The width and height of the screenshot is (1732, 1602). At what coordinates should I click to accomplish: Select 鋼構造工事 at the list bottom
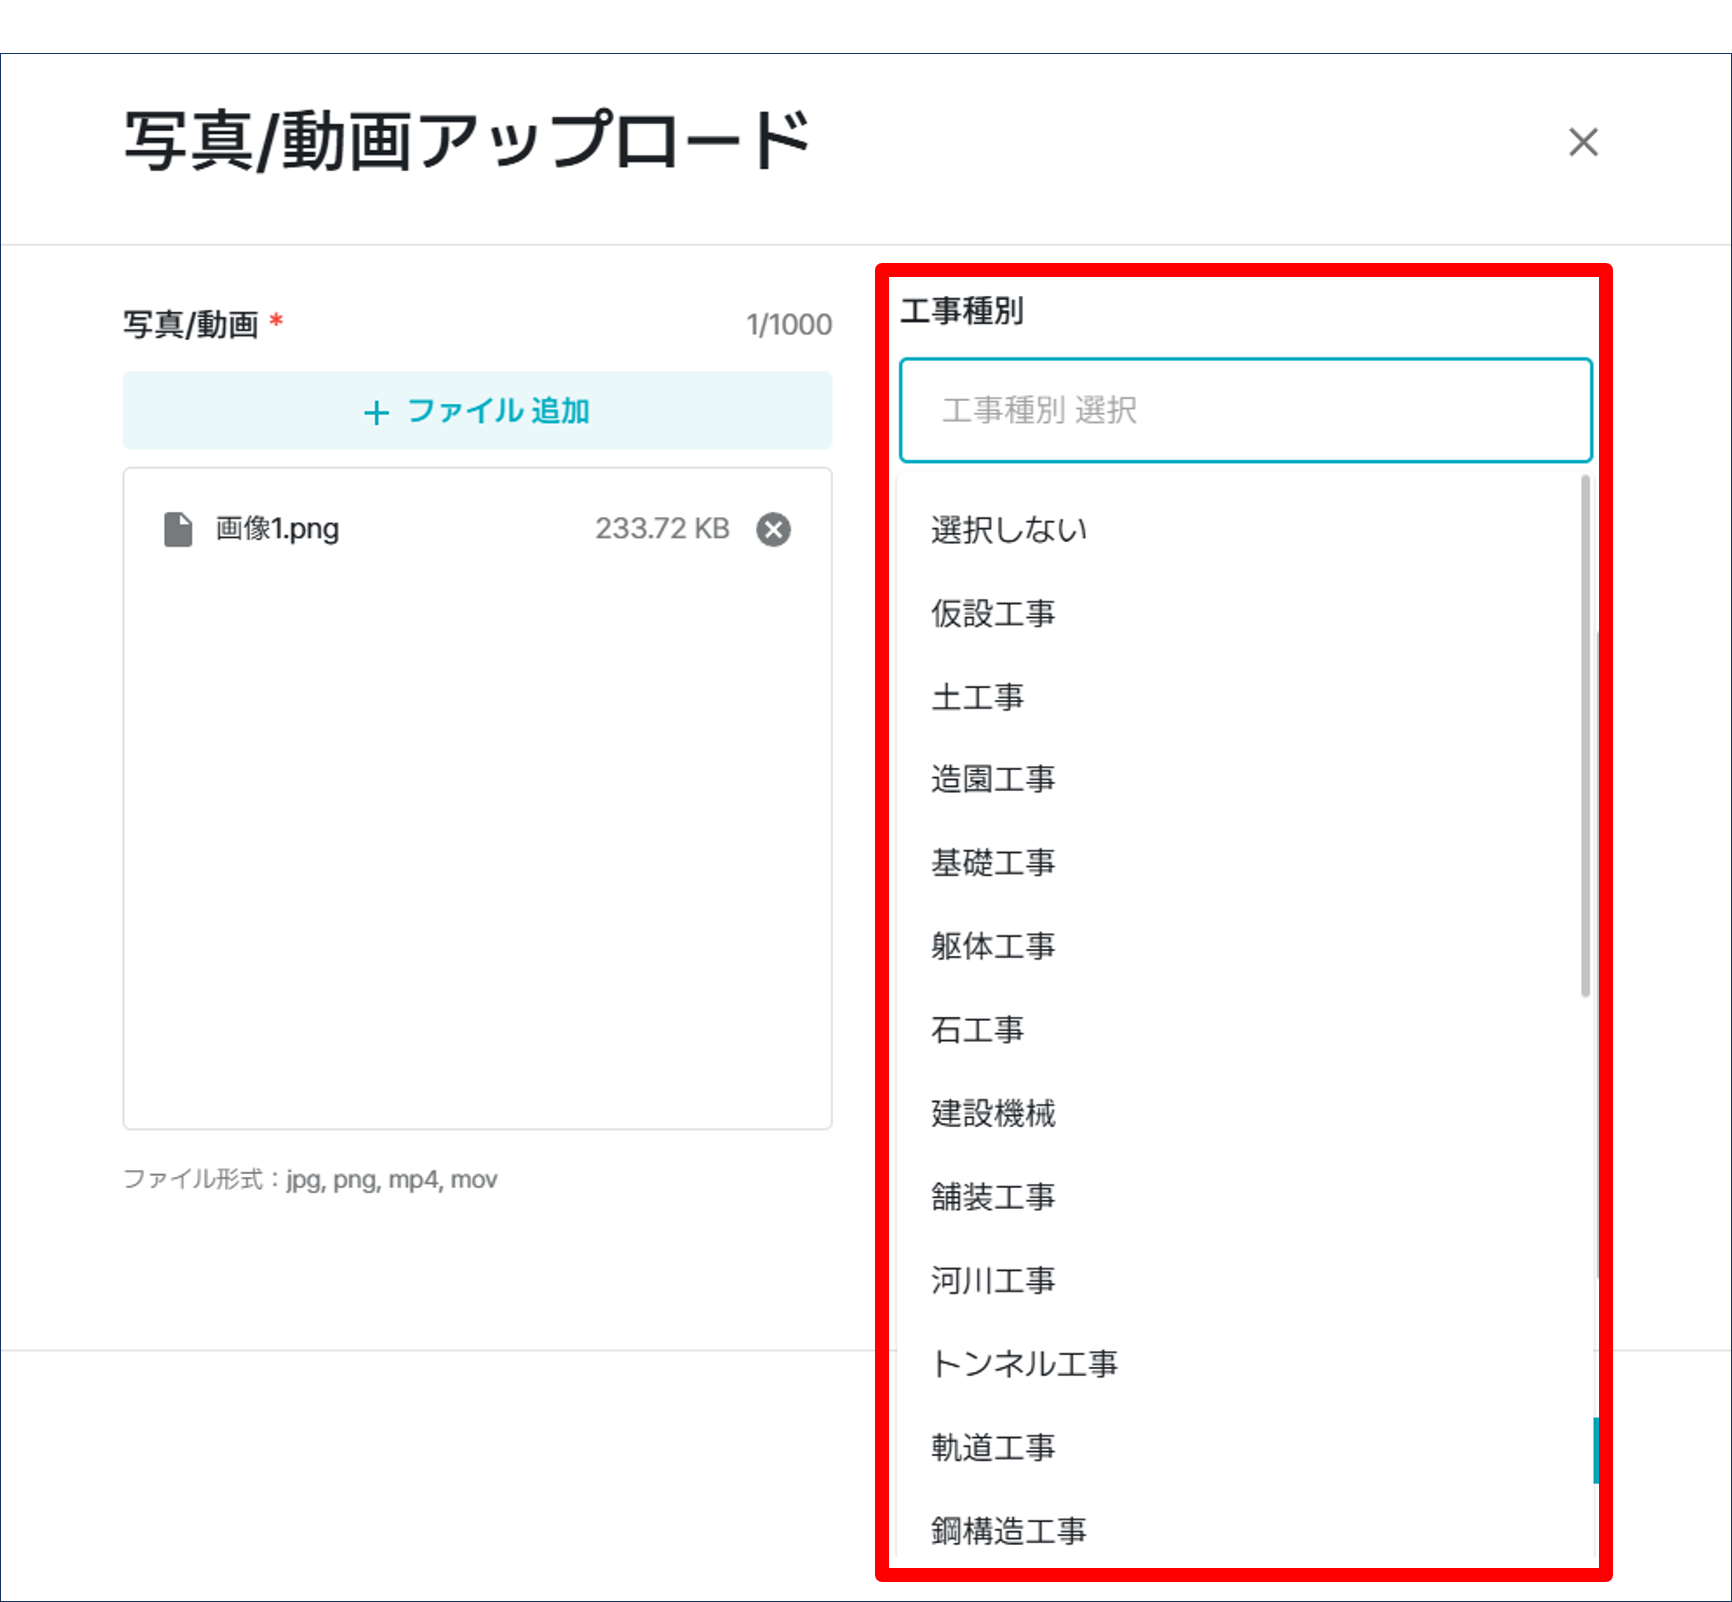(x=1009, y=1528)
